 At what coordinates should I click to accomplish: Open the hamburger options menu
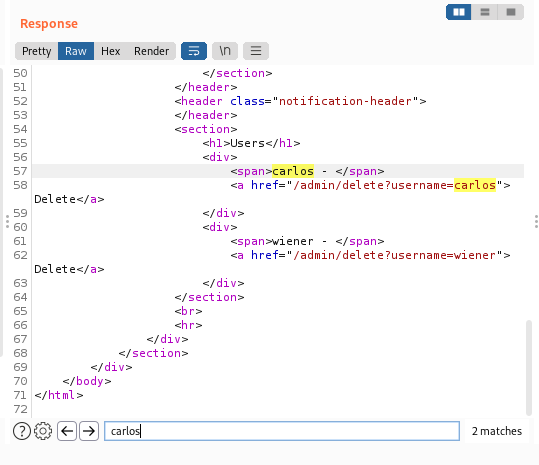pyautogui.click(x=256, y=51)
